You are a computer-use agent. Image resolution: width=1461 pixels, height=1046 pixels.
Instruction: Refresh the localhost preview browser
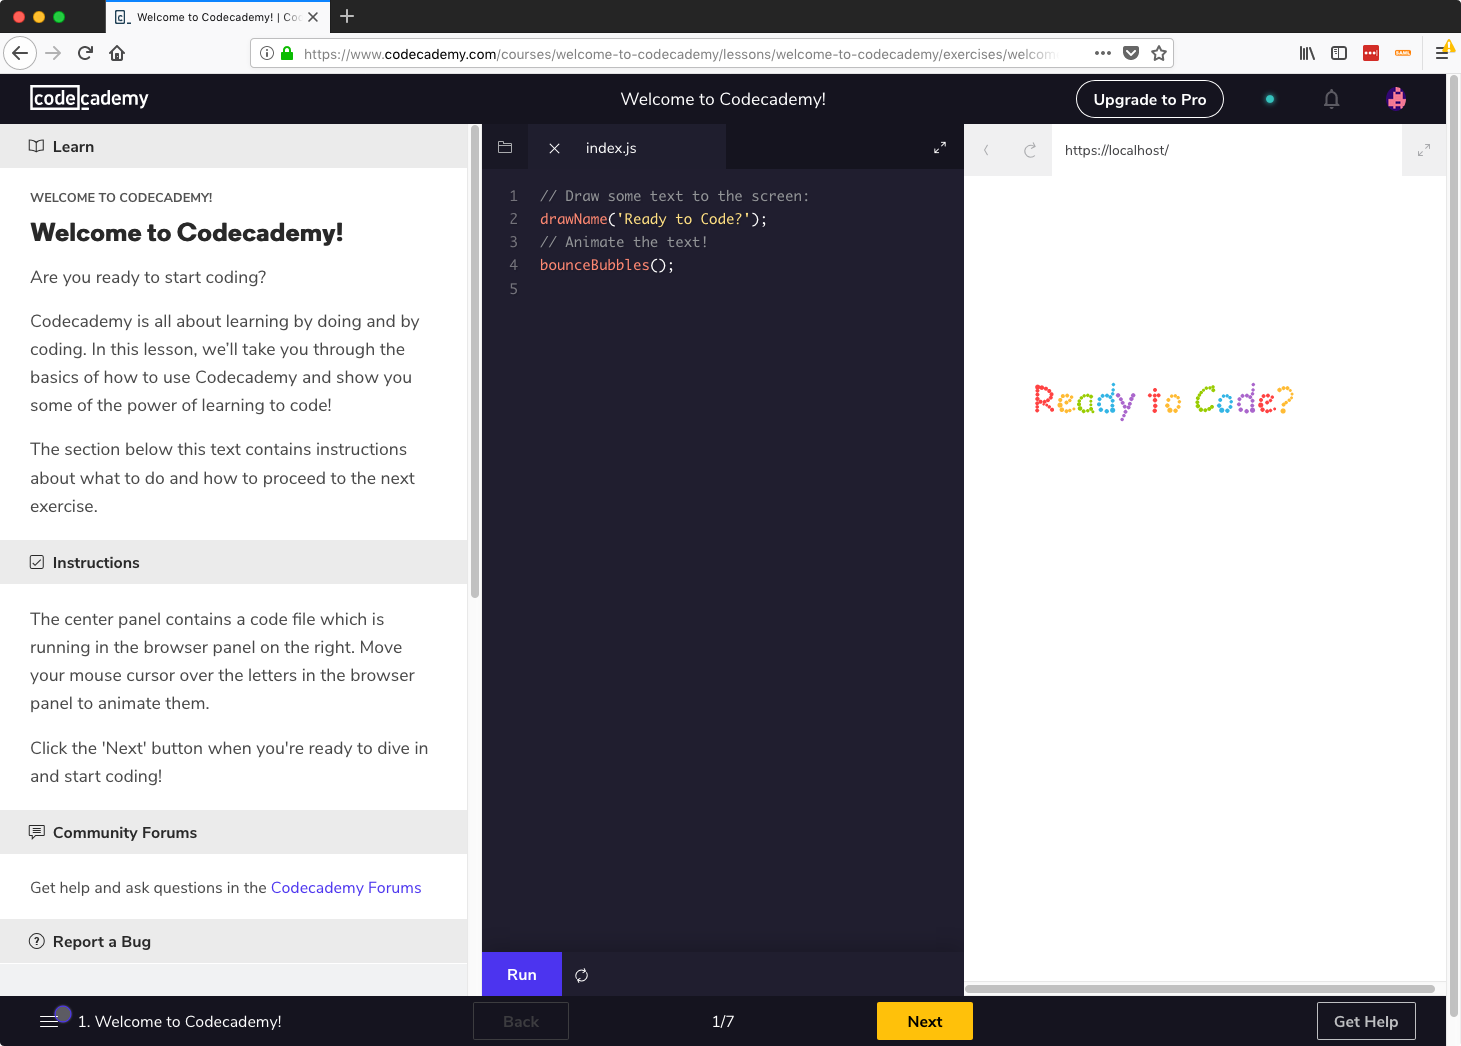coord(1030,150)
